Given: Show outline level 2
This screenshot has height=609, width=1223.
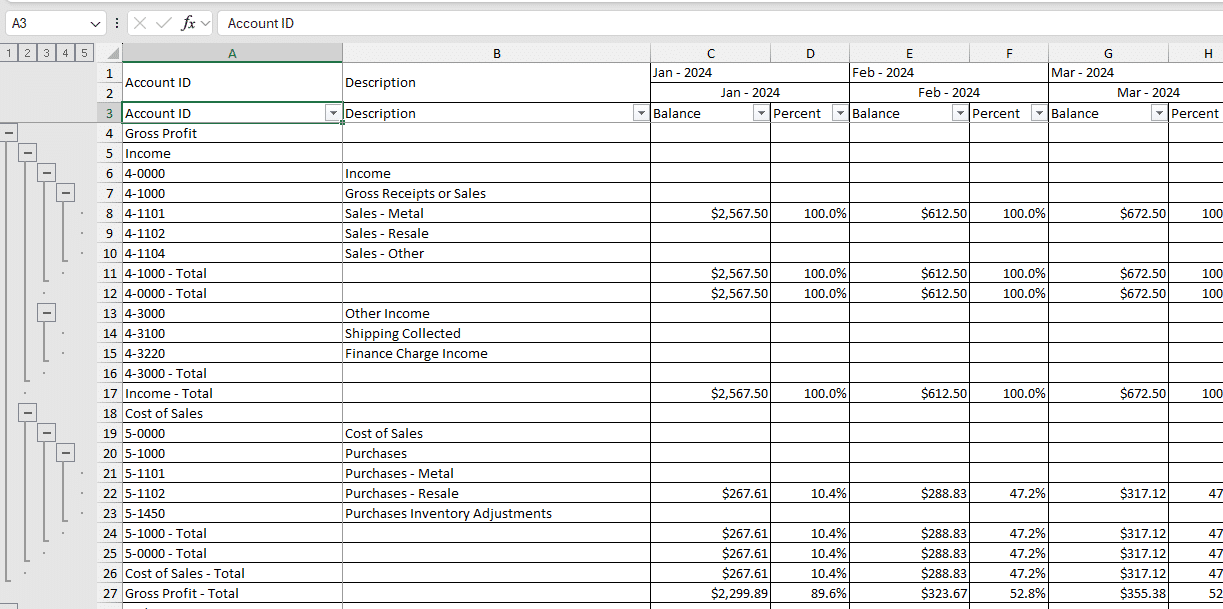Looking at the screenshot, I should click(x=28, y=53).
